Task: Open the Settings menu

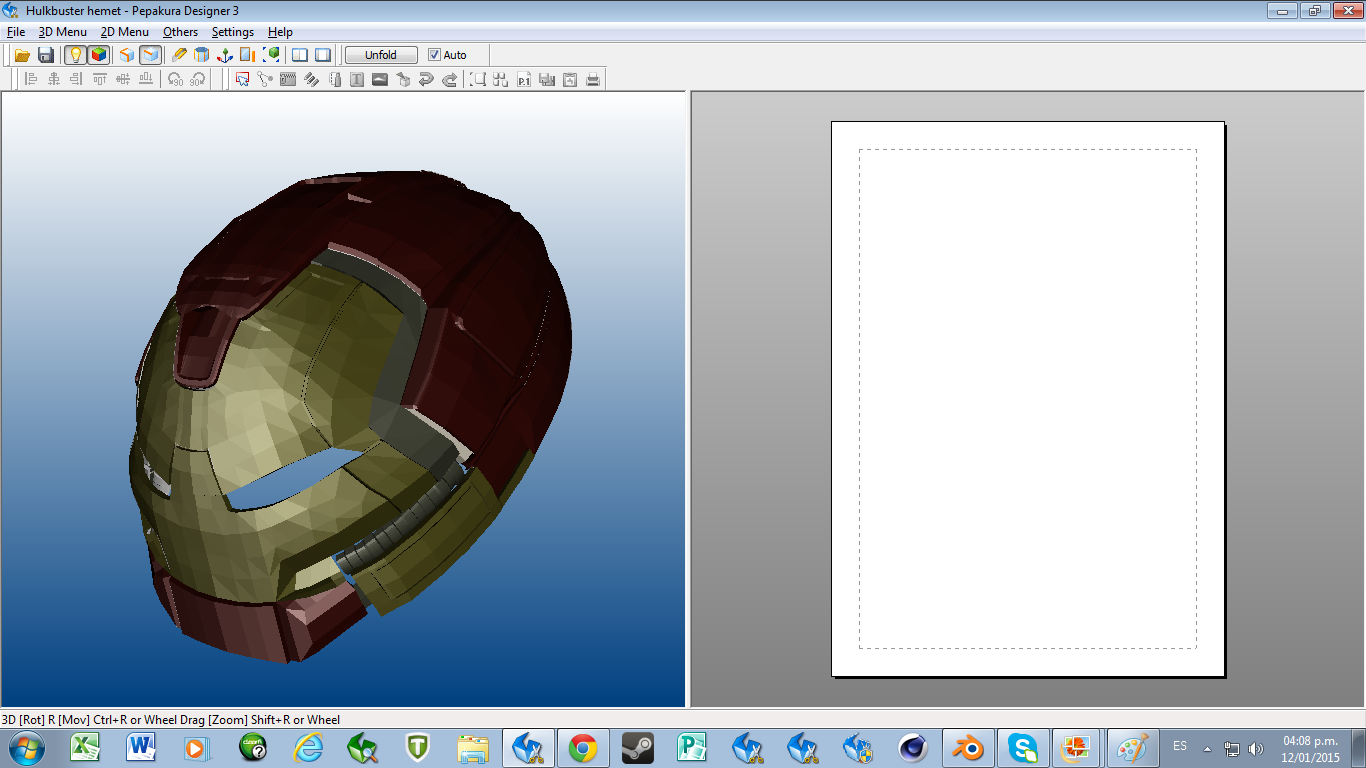Action: tap(233, 32)
